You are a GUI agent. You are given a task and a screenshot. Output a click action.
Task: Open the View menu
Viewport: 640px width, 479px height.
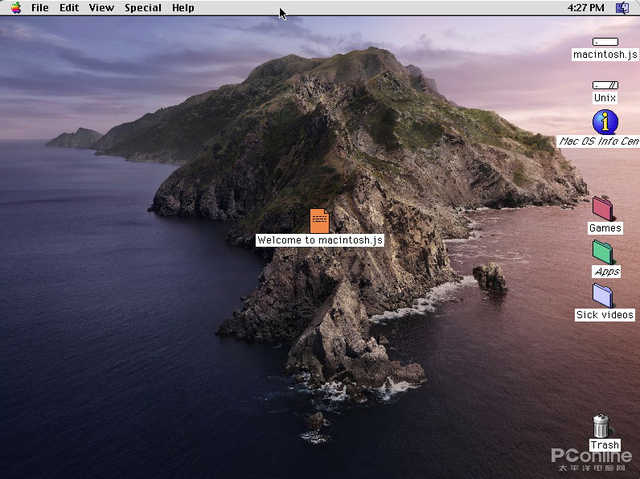point(101,8)
